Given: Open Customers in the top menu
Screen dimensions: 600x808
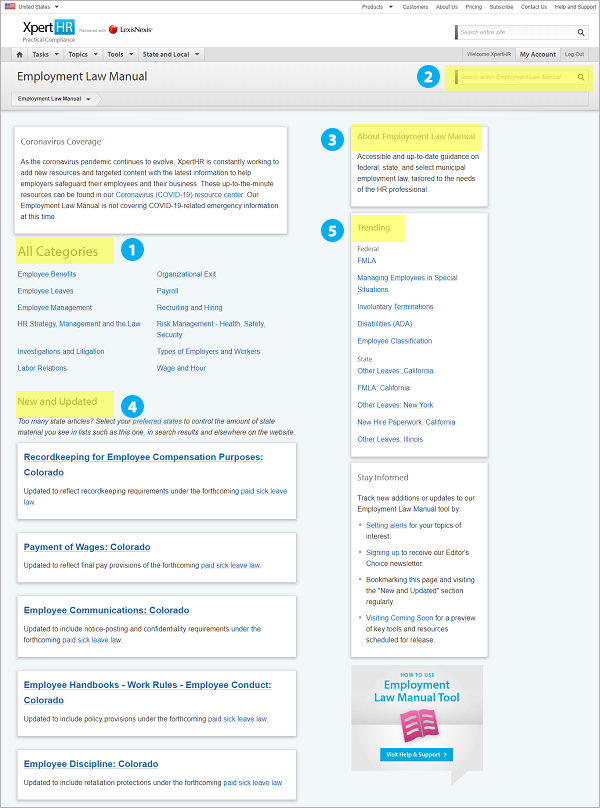Looking at the screenshot, I should [415, 7].
